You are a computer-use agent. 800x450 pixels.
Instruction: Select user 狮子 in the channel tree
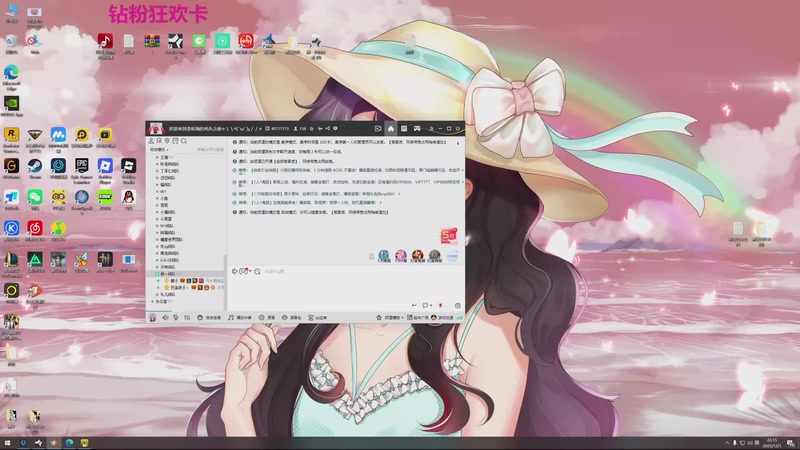pyautogui.click(x=174, y=281)
